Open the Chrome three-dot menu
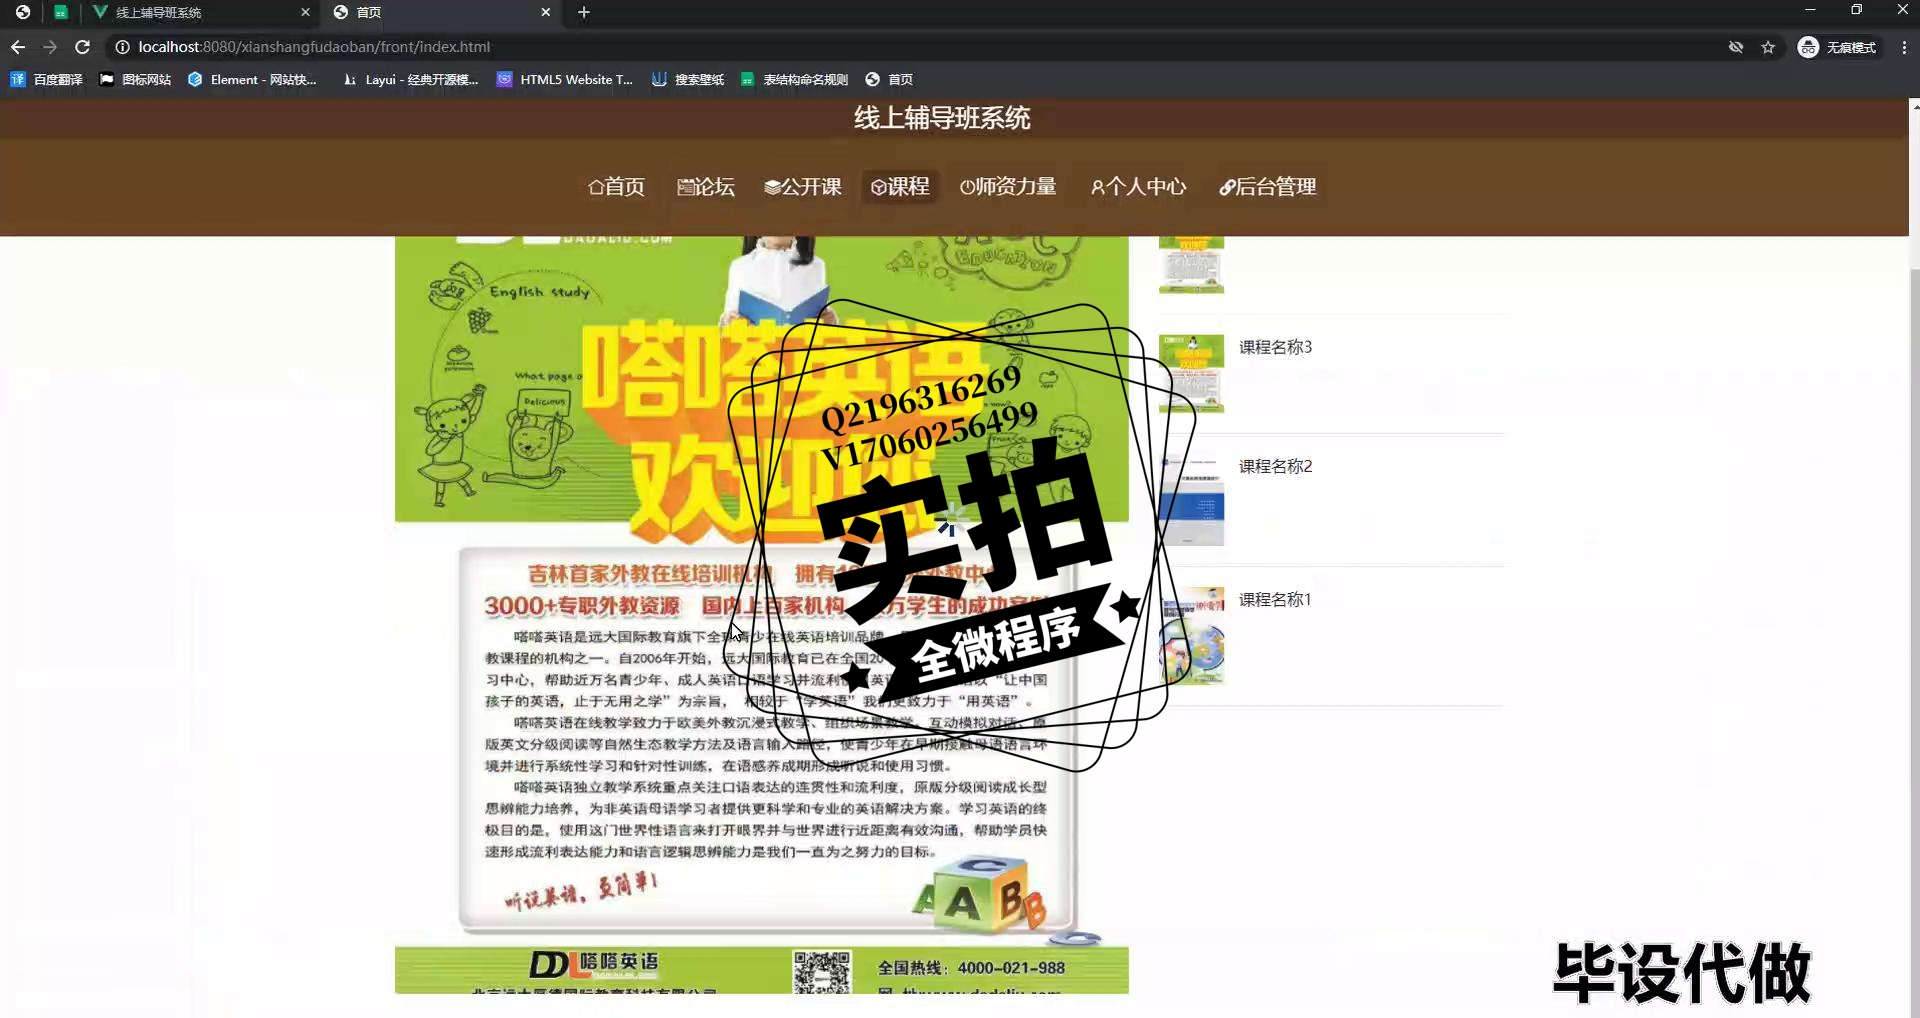Screen dimensions: 1920x1018 [x=1904, y=47]
